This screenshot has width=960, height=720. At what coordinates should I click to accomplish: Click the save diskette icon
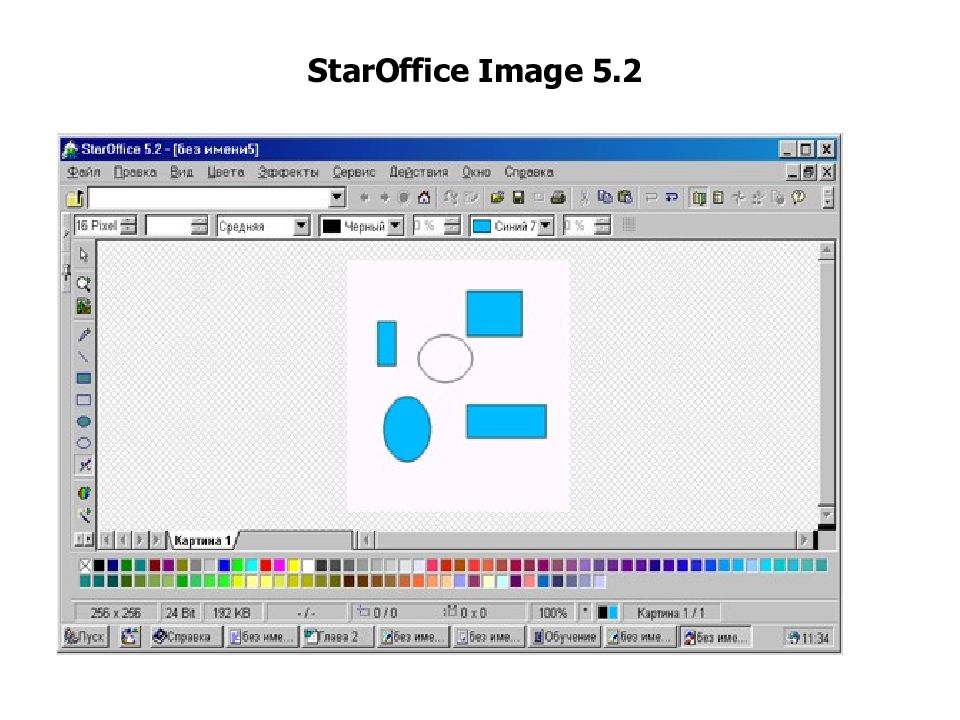coord(518,197)
